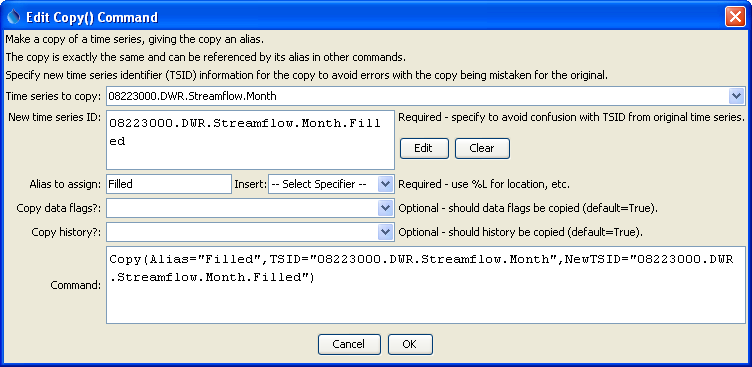752x367 pixels.
Task: Click the Copy data flags arrow icon
Action: tap(386, 208)
